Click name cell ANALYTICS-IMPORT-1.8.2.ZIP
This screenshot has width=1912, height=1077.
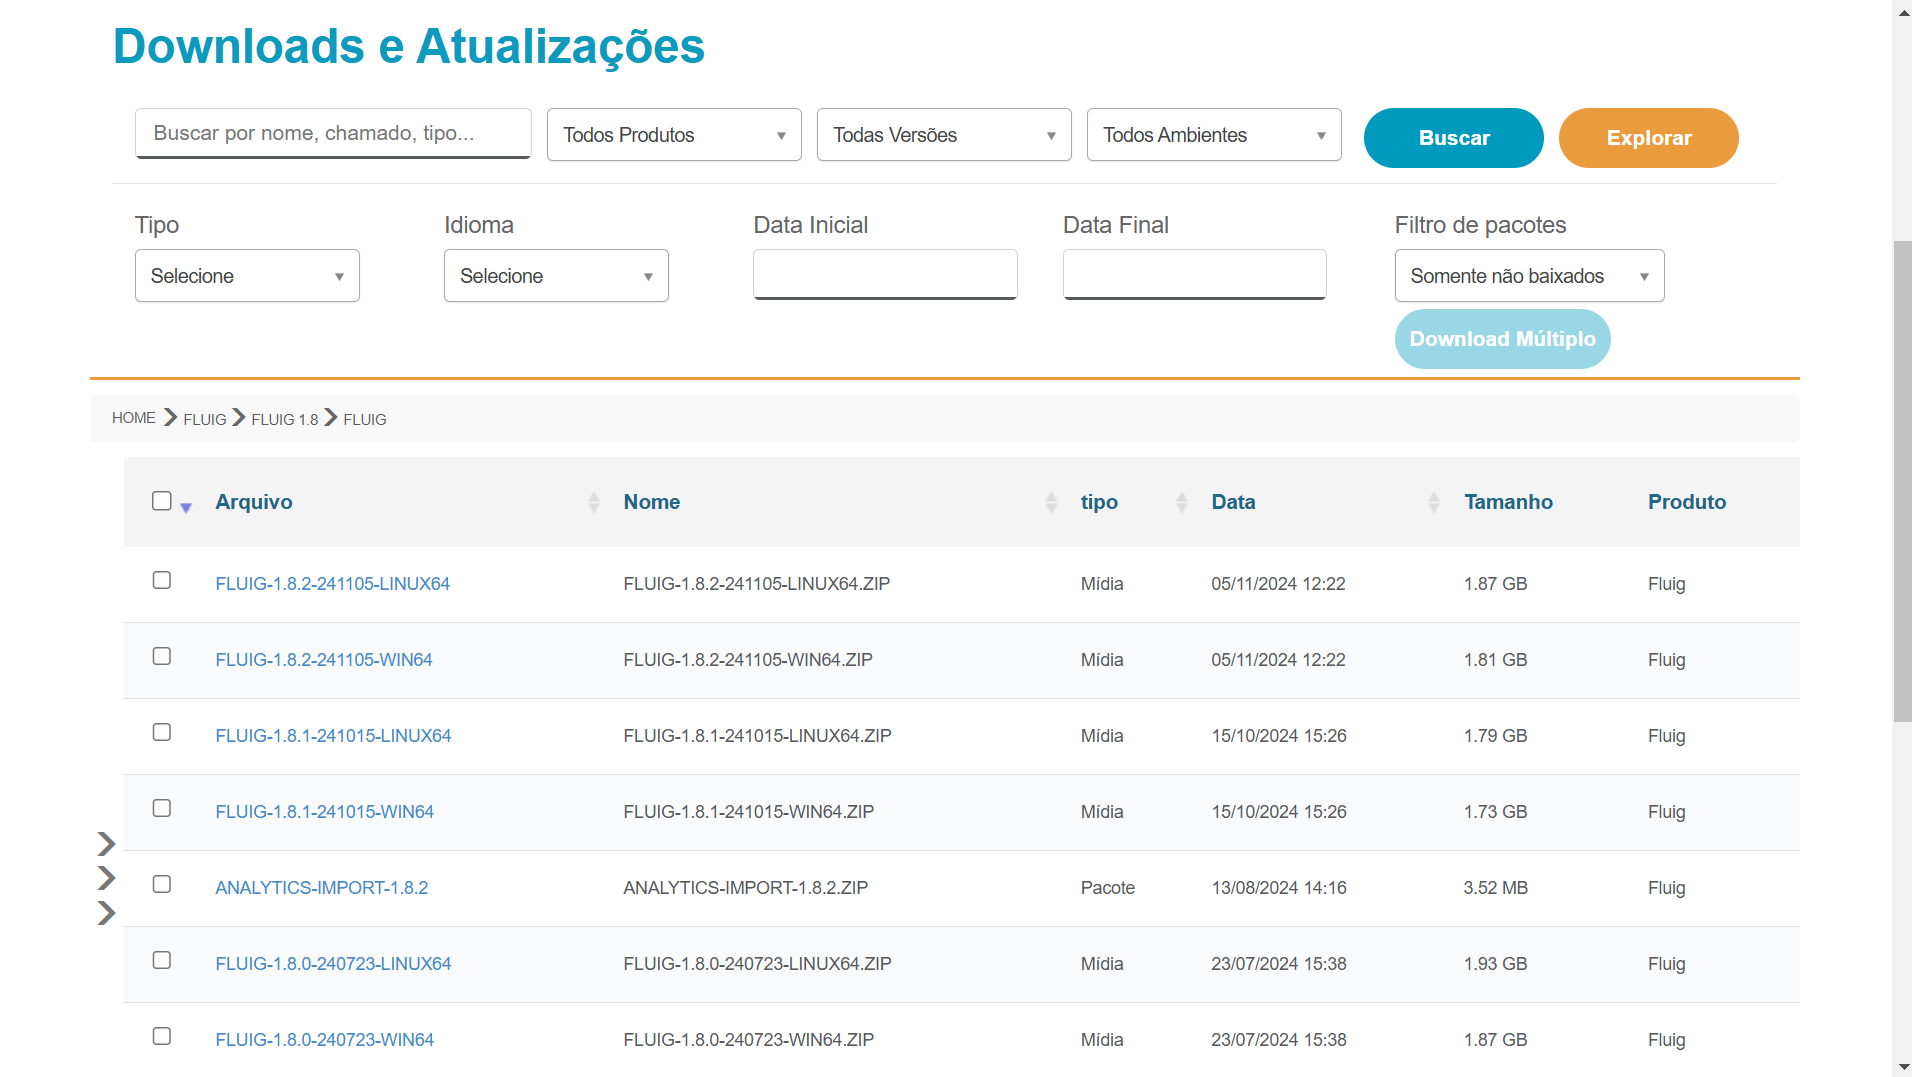tap(746, 888)
